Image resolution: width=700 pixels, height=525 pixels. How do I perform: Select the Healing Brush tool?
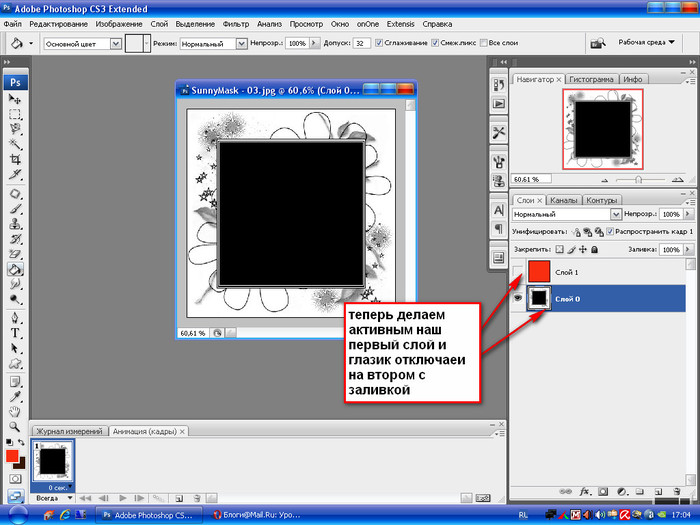[x=15, y=194]
